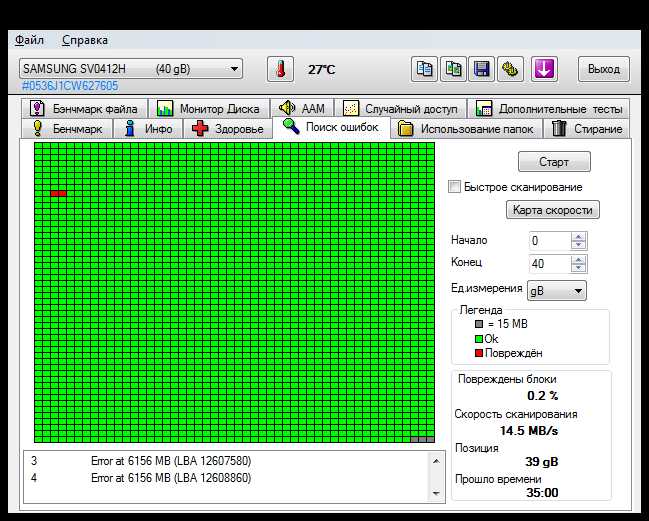Click the Выход exit button
Screen dimensions: 649x521
pyautogui.click(x=603, y=69)
